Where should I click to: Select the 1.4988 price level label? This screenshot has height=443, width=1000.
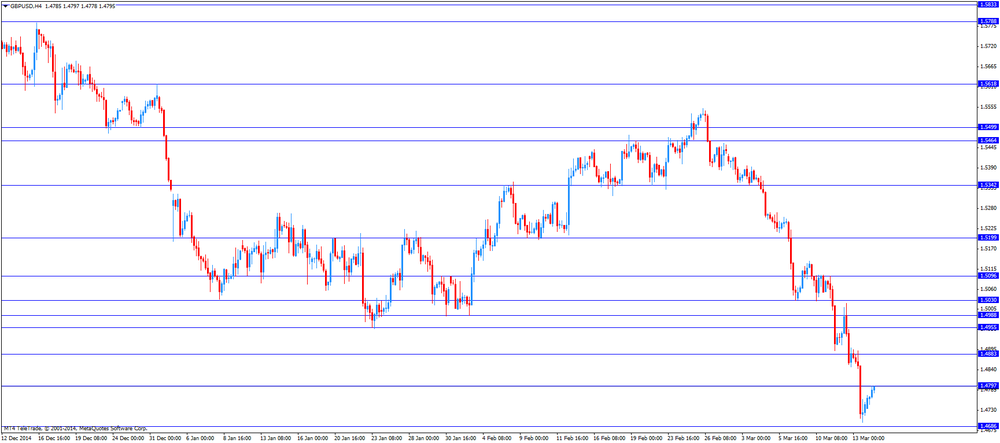click(988, 315)
